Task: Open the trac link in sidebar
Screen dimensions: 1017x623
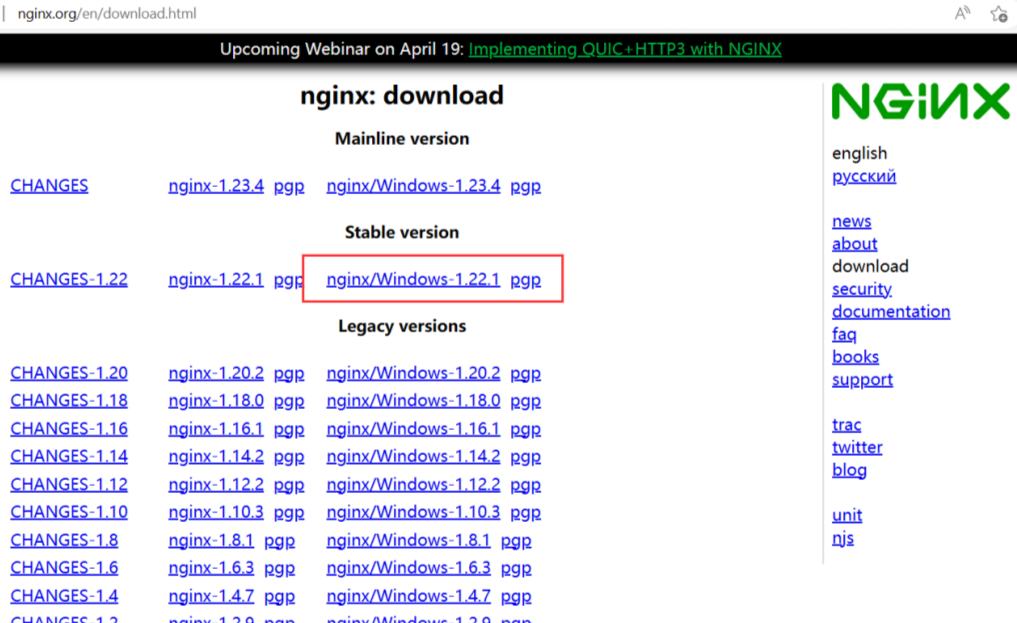Action: [846, 425]
